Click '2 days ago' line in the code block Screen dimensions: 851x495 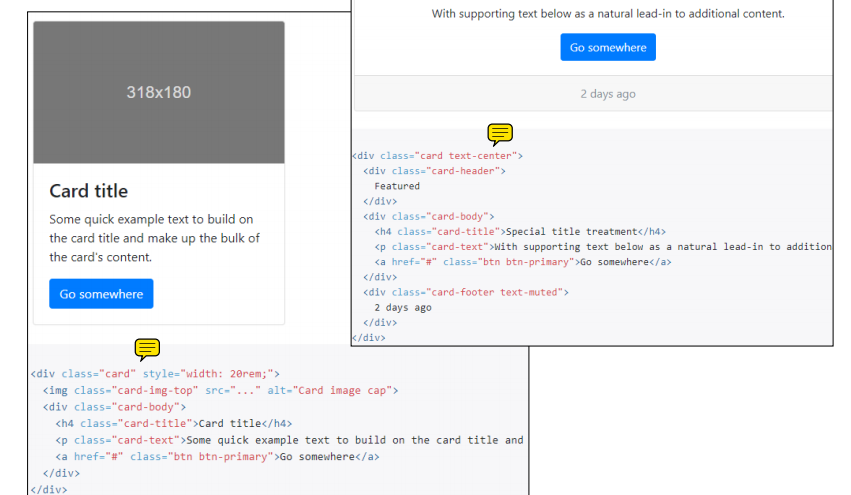[403, 308]
